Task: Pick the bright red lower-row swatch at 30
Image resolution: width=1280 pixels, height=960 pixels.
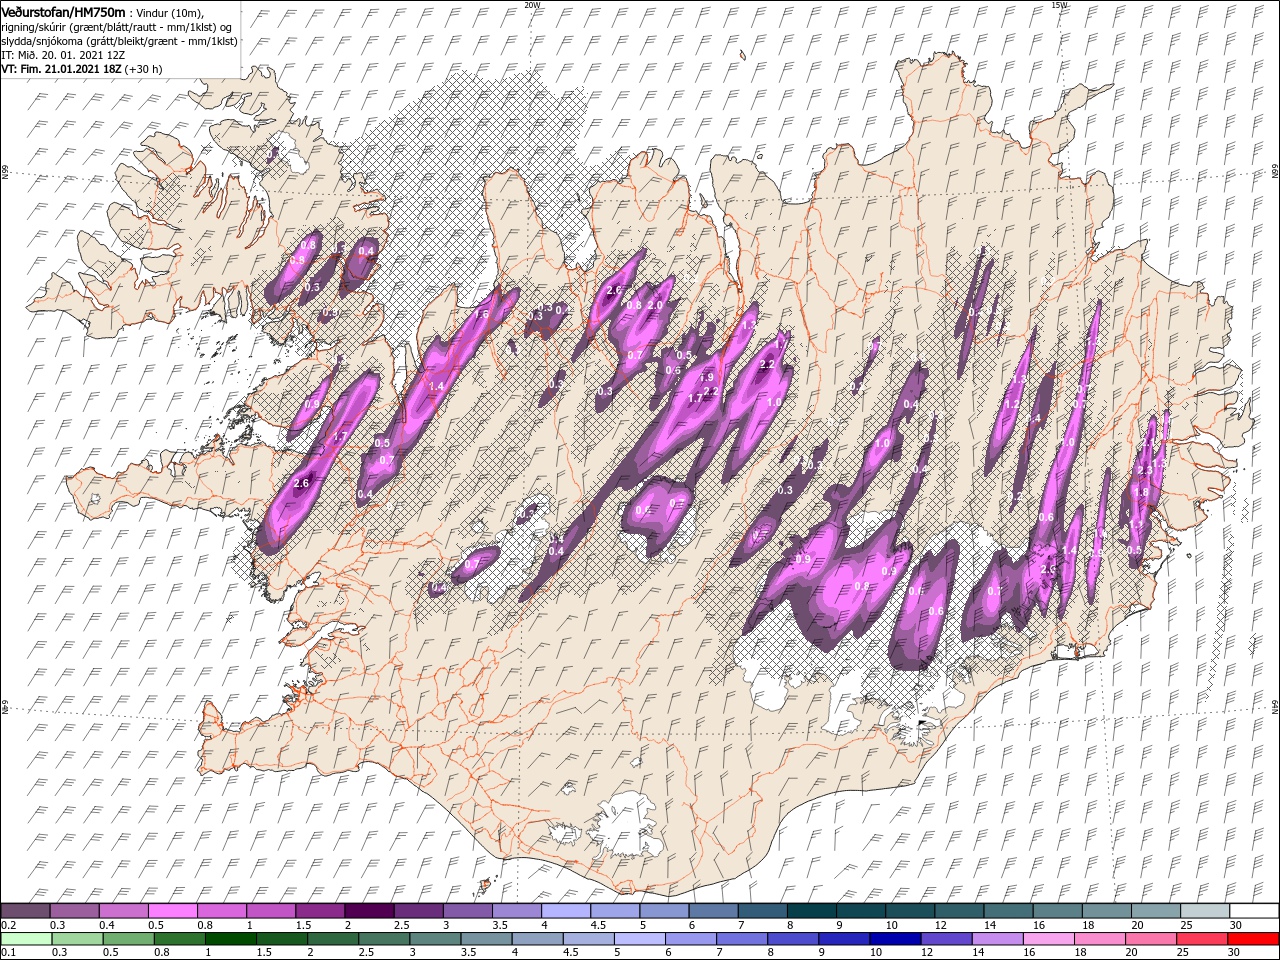Action: click(1253, 939)
